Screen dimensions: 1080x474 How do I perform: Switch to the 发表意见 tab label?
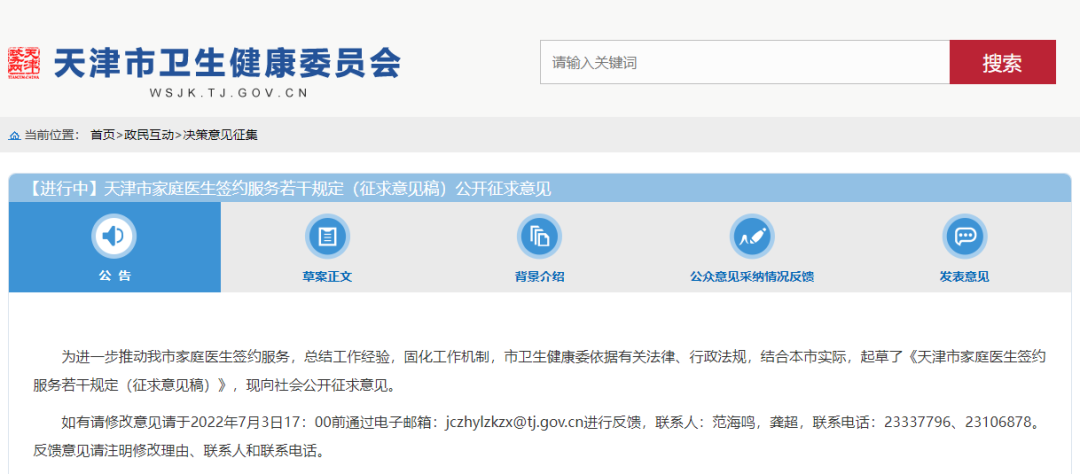click(964, 277)
